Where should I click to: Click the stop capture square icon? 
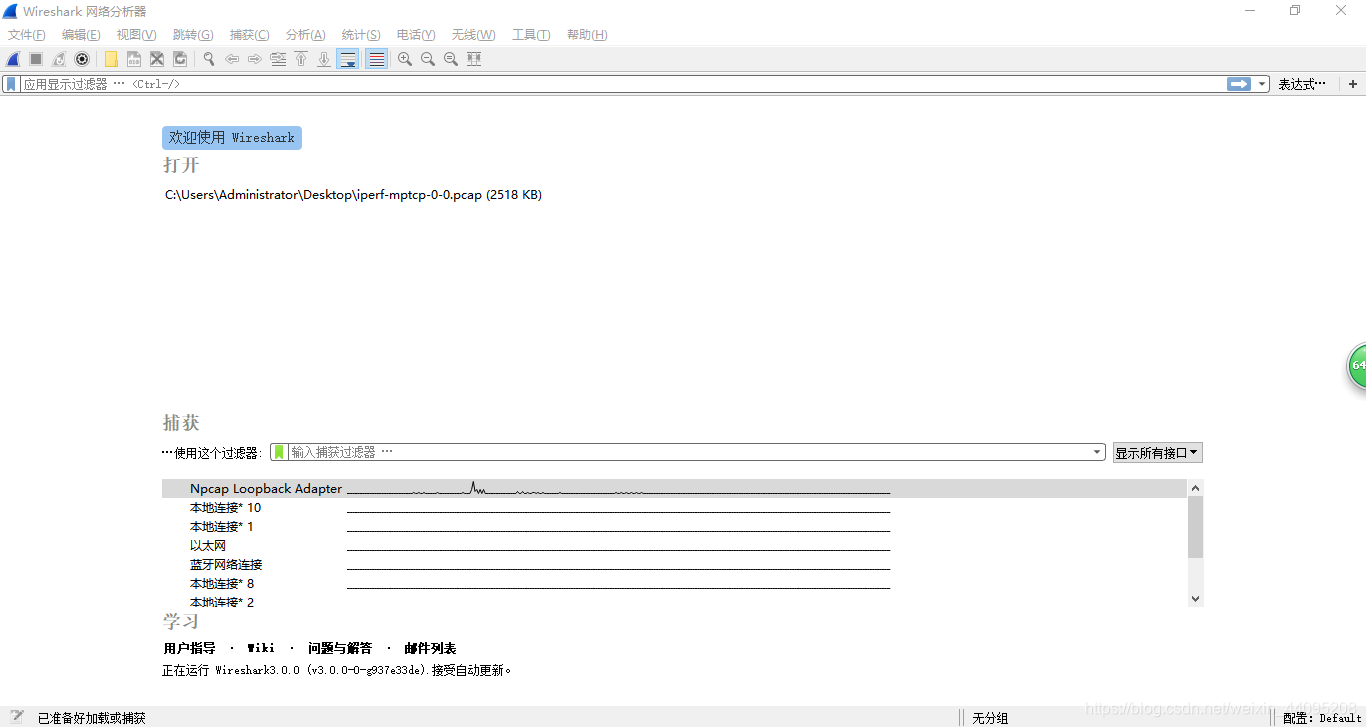[x=36, y=59]
